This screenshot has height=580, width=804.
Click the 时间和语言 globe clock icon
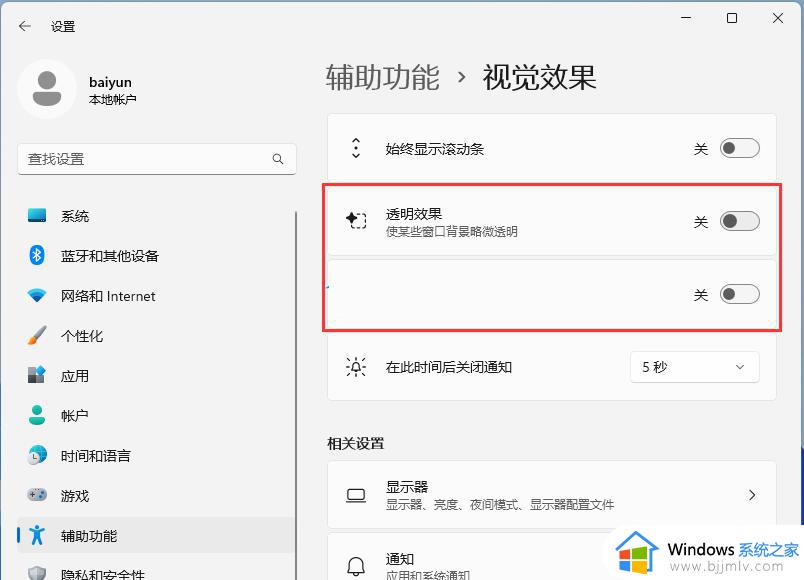click(x=37, y=455)
